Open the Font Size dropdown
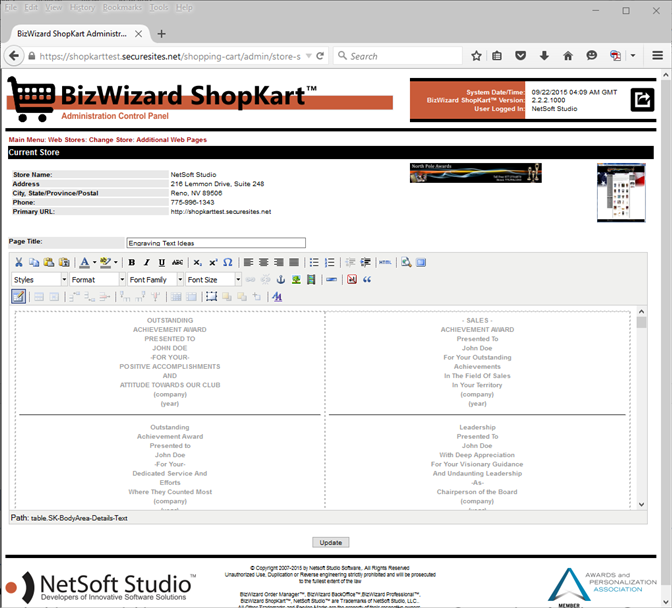 pyautogui.click(x=213, y=280)
